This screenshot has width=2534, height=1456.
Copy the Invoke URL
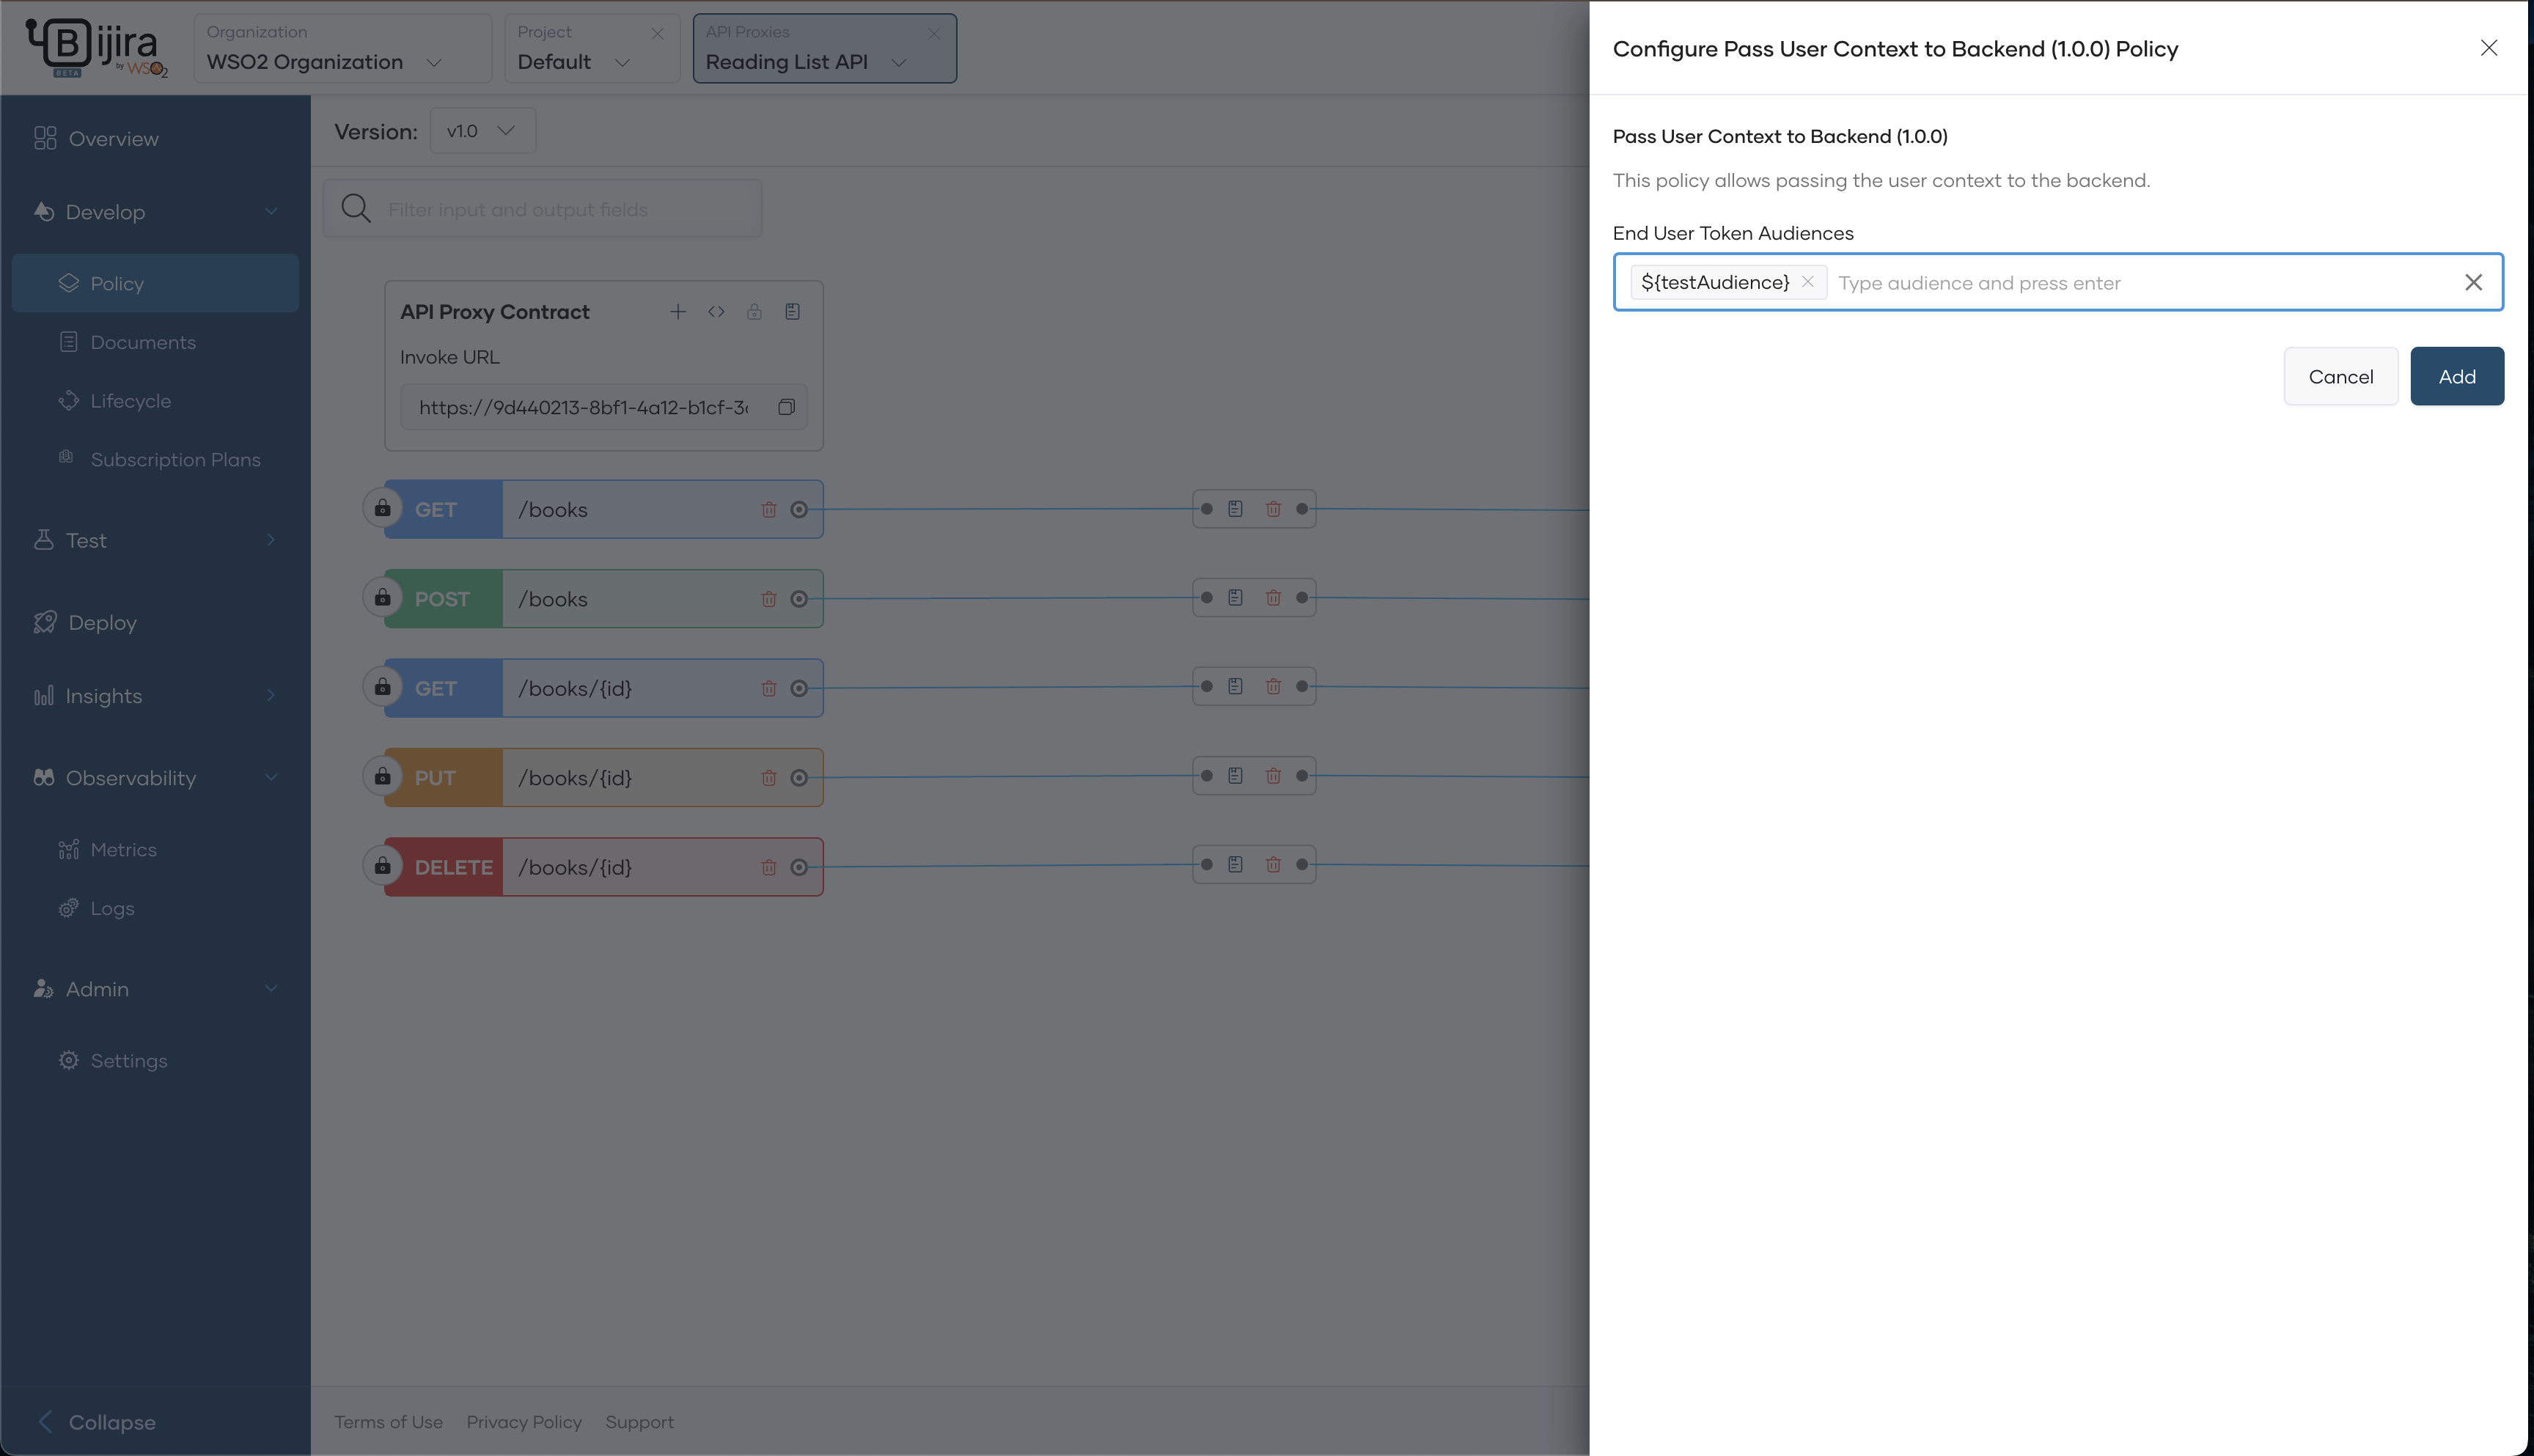pos(786,407)
